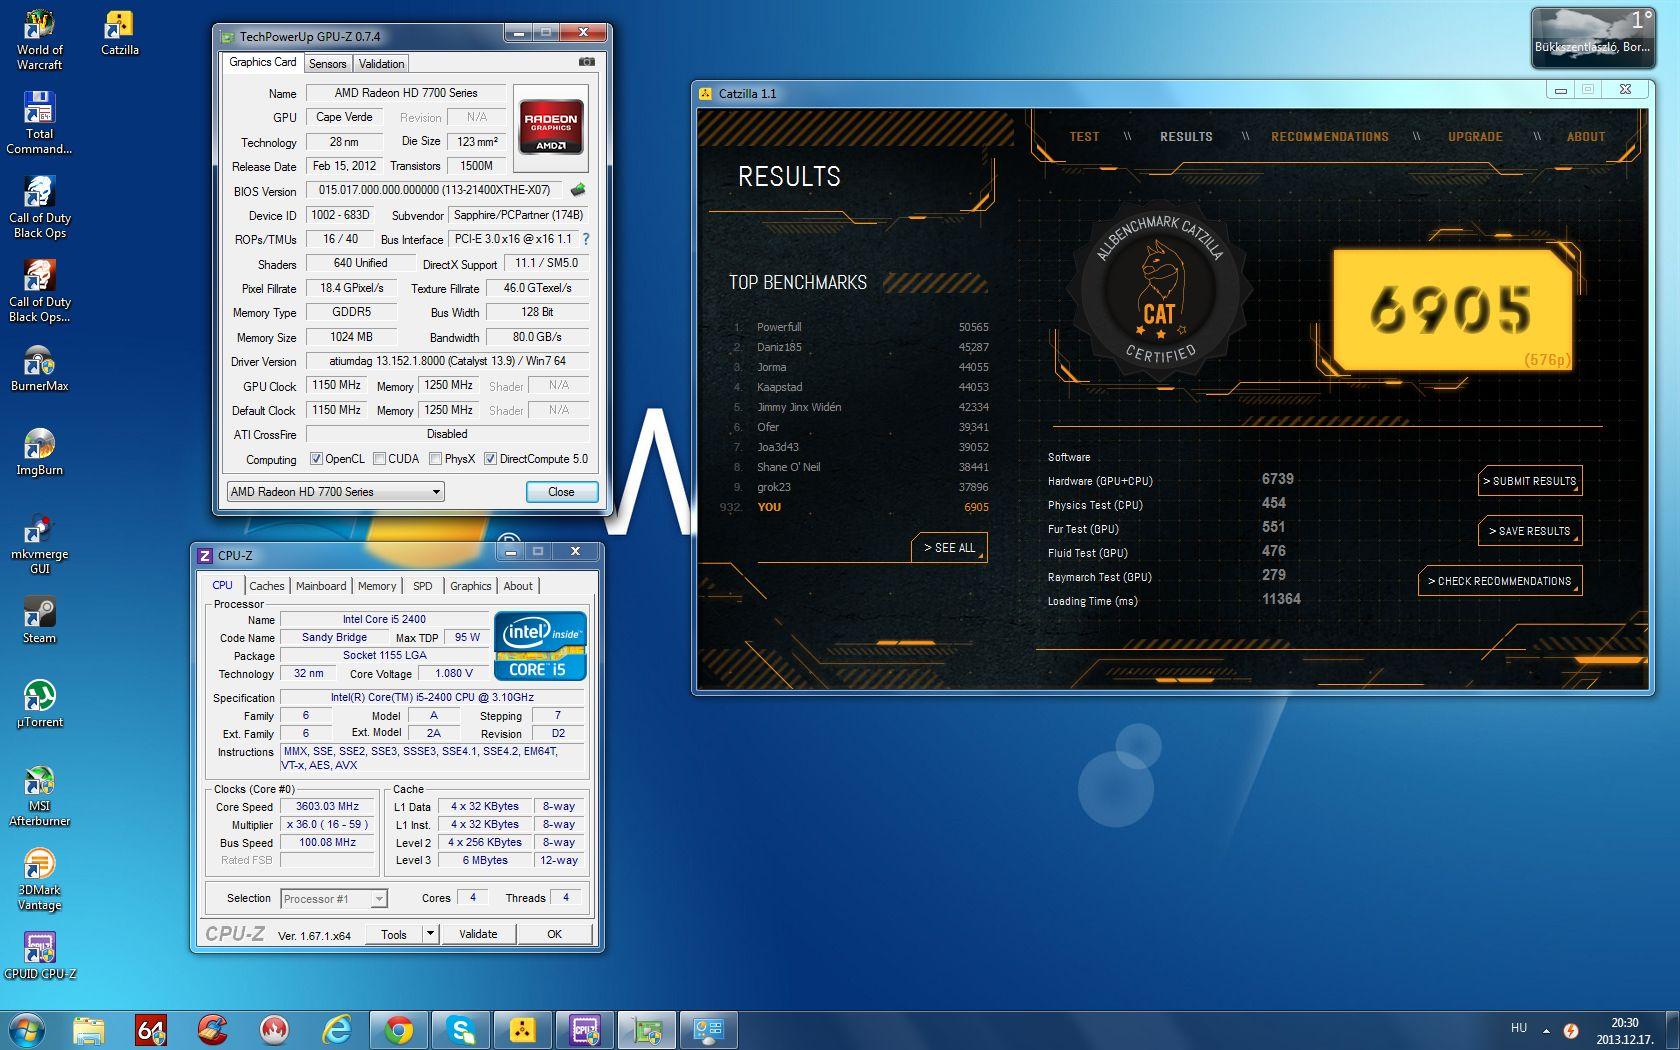
Task: Click Radeon Graphics logo in GPU-Z
Action: coord(551,126)
